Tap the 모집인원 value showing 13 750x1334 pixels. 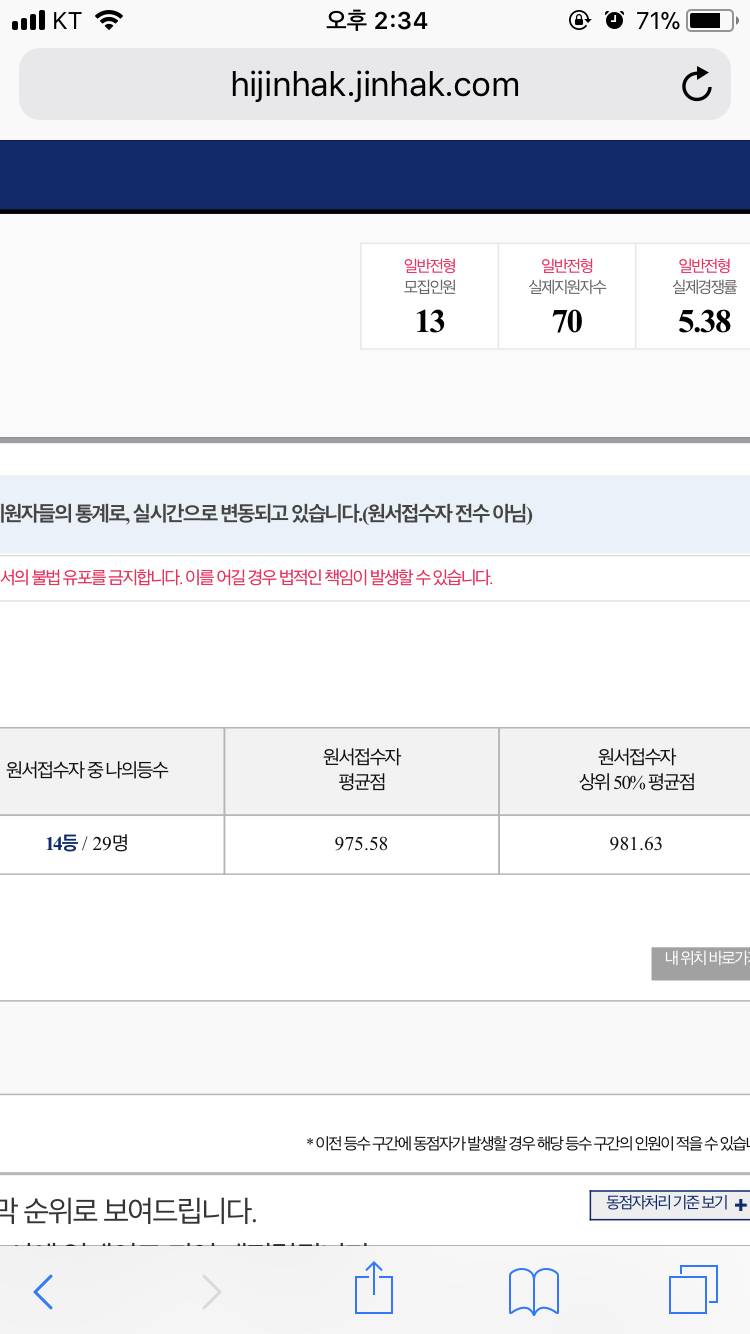(x=429, y=323)
